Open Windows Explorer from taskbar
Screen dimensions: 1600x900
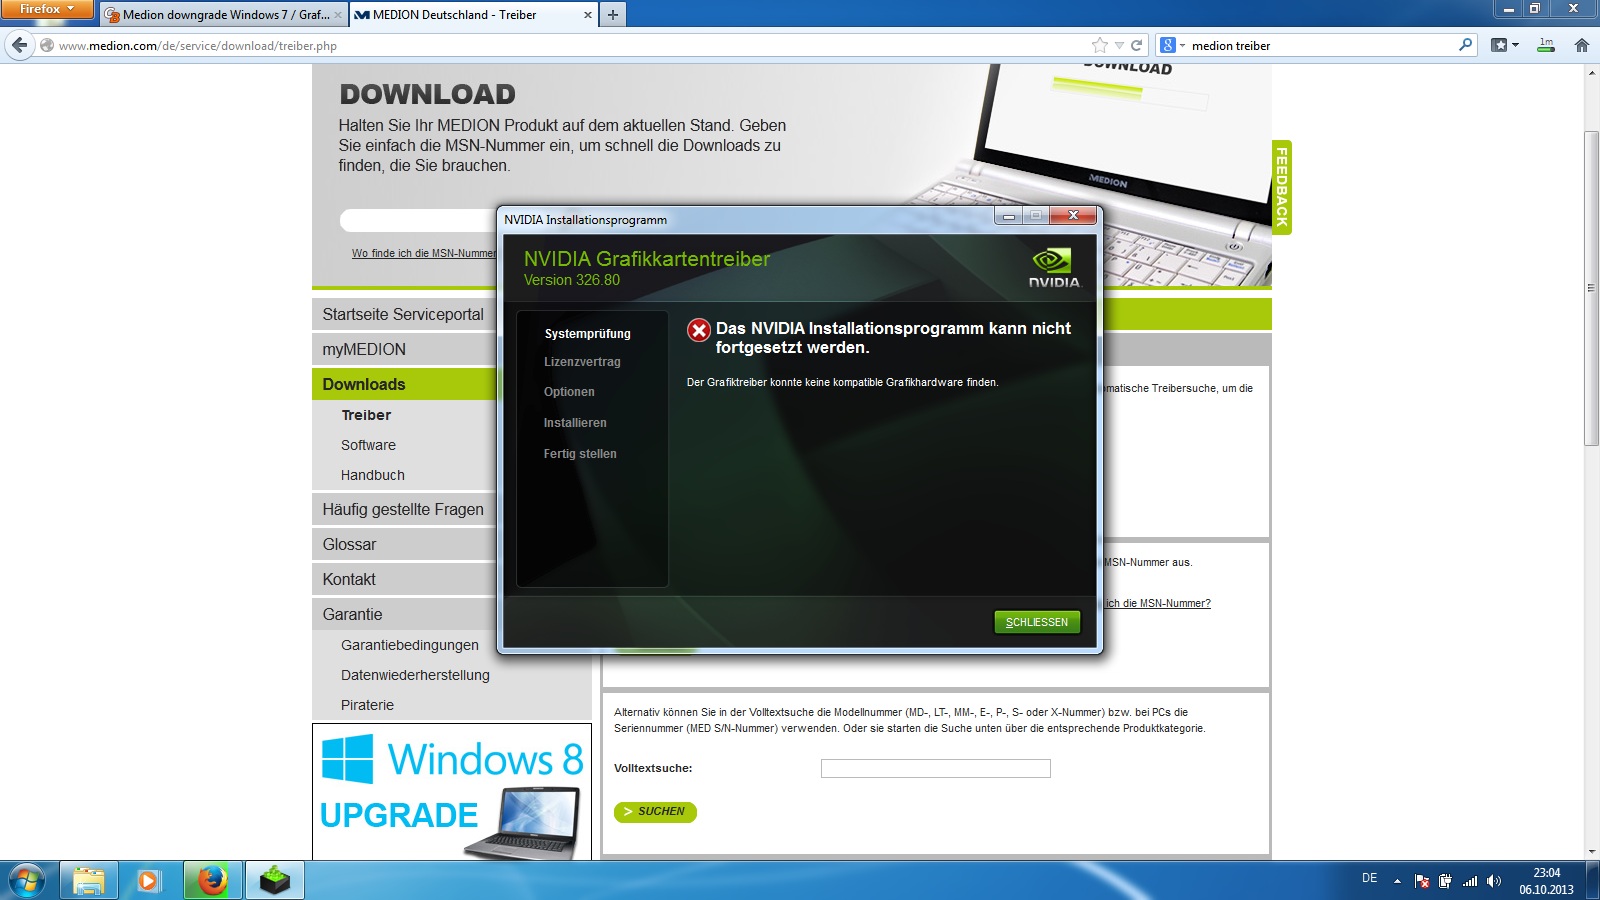[89, 881]
